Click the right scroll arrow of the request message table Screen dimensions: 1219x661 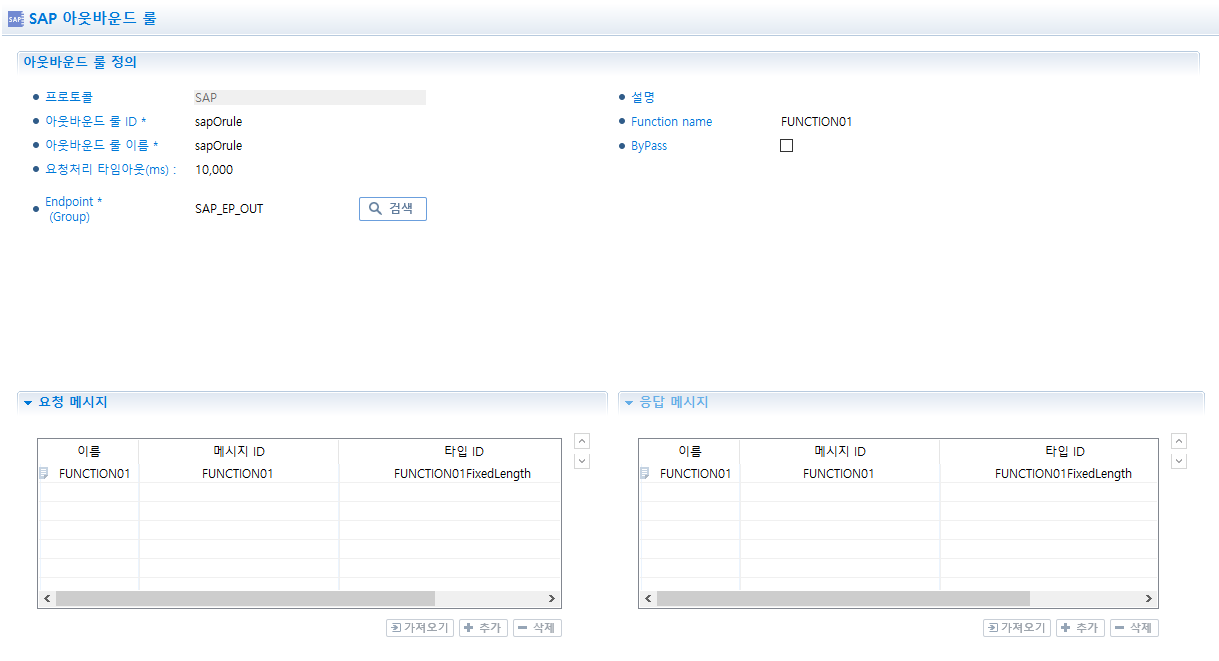[552, 598]
